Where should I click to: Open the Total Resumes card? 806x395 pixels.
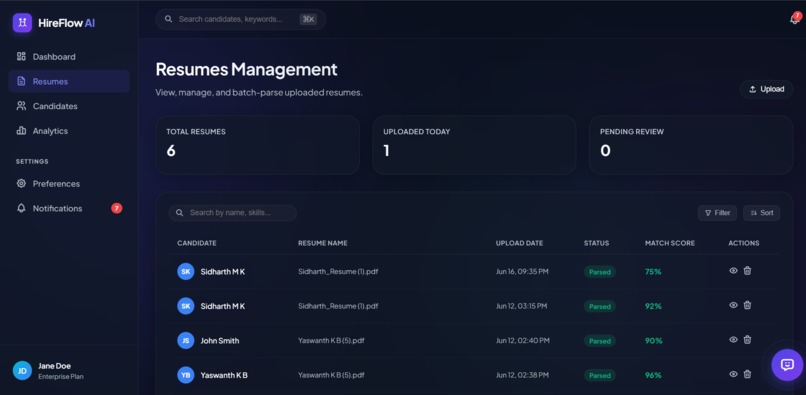pyautogui.click(x=258, y=145)
